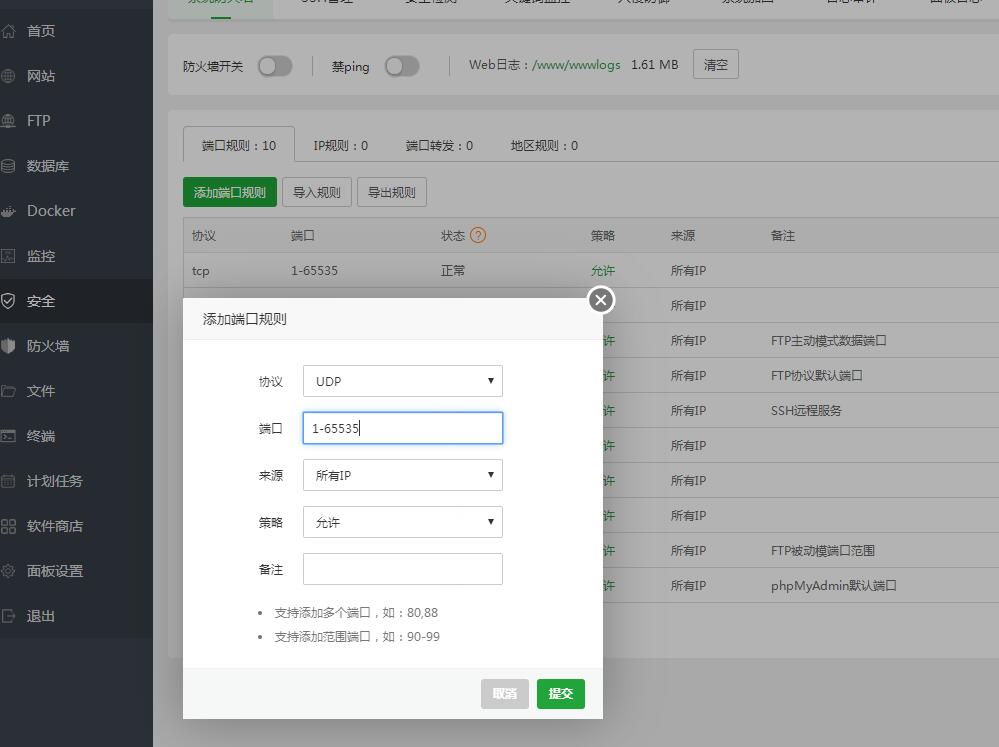The width and height of the screenshot is (999, 747).
Task: Open the 数据库 sidebar menu item
Action: pyautogui.click(x=76, y=166)
